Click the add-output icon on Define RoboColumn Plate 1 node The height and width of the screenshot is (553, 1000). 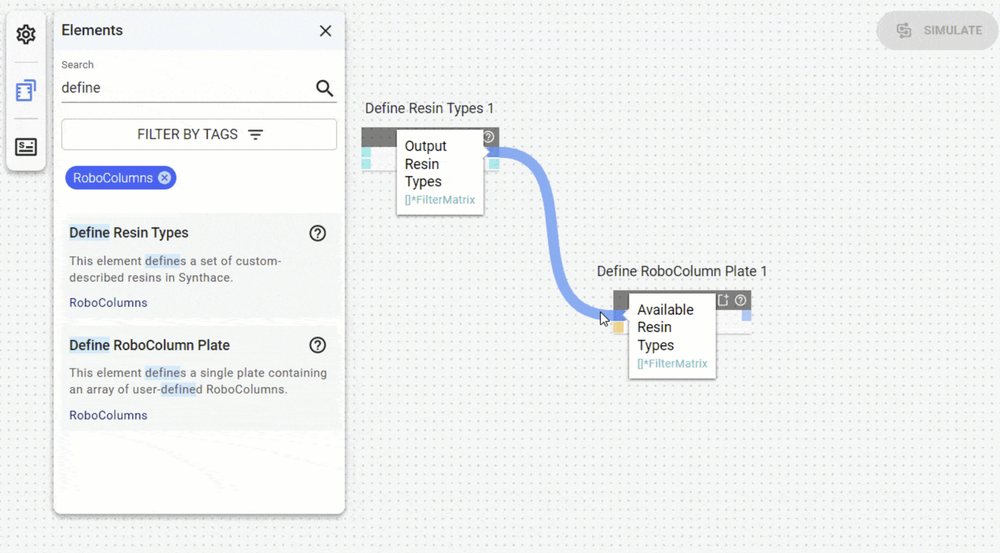[723, 300]
